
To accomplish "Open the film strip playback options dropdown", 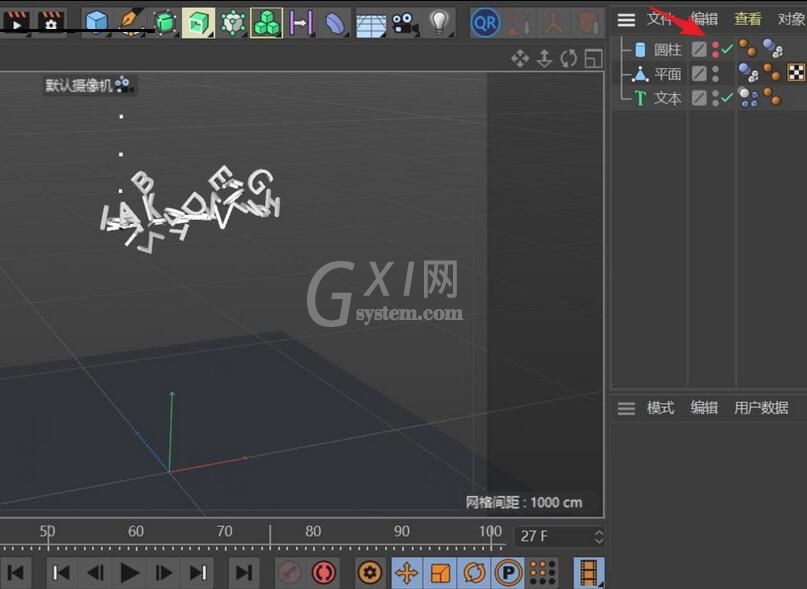I will (x=589, y=573).
